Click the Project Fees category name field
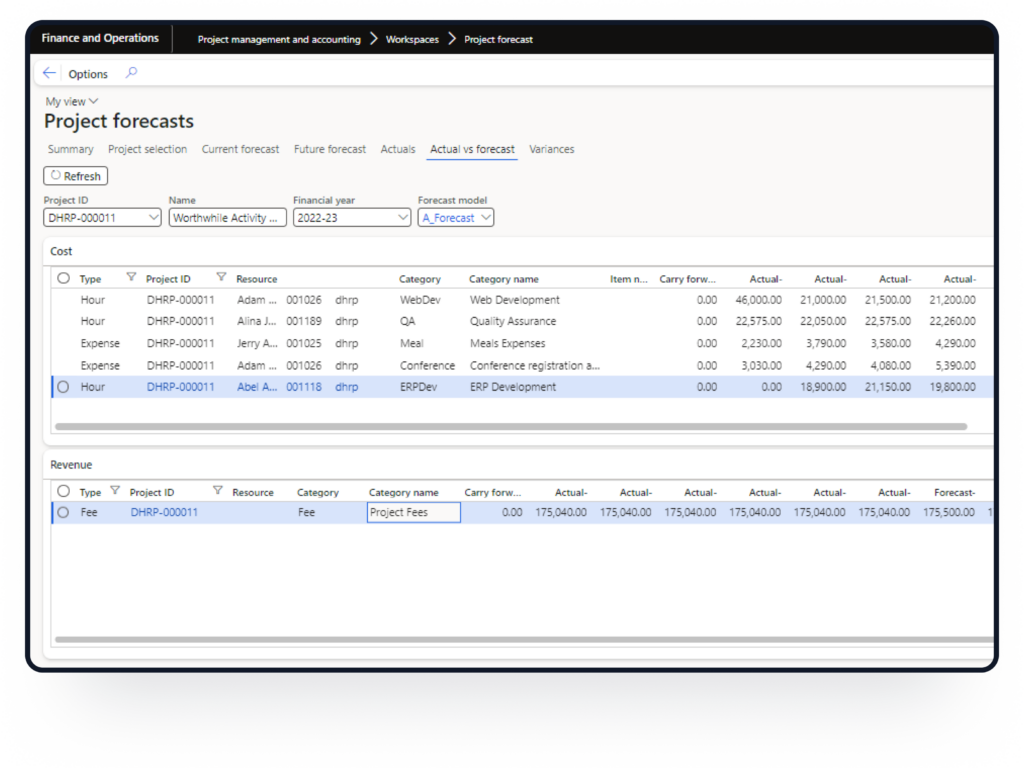Viewport: 1024px width, 768px height. point(413,513)
